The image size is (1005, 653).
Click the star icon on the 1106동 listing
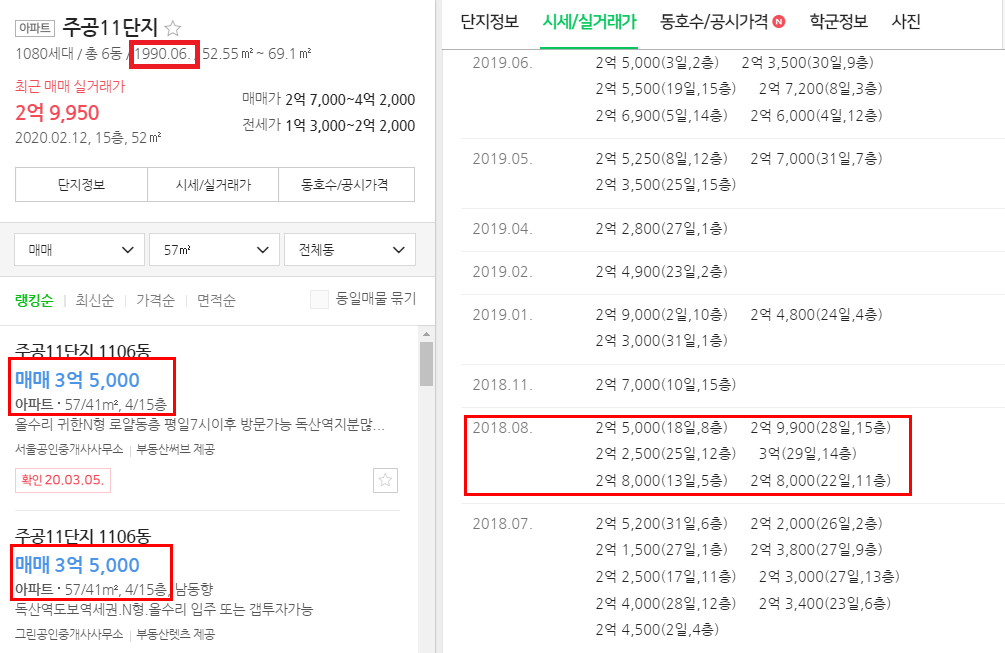[x=385, y=481]
